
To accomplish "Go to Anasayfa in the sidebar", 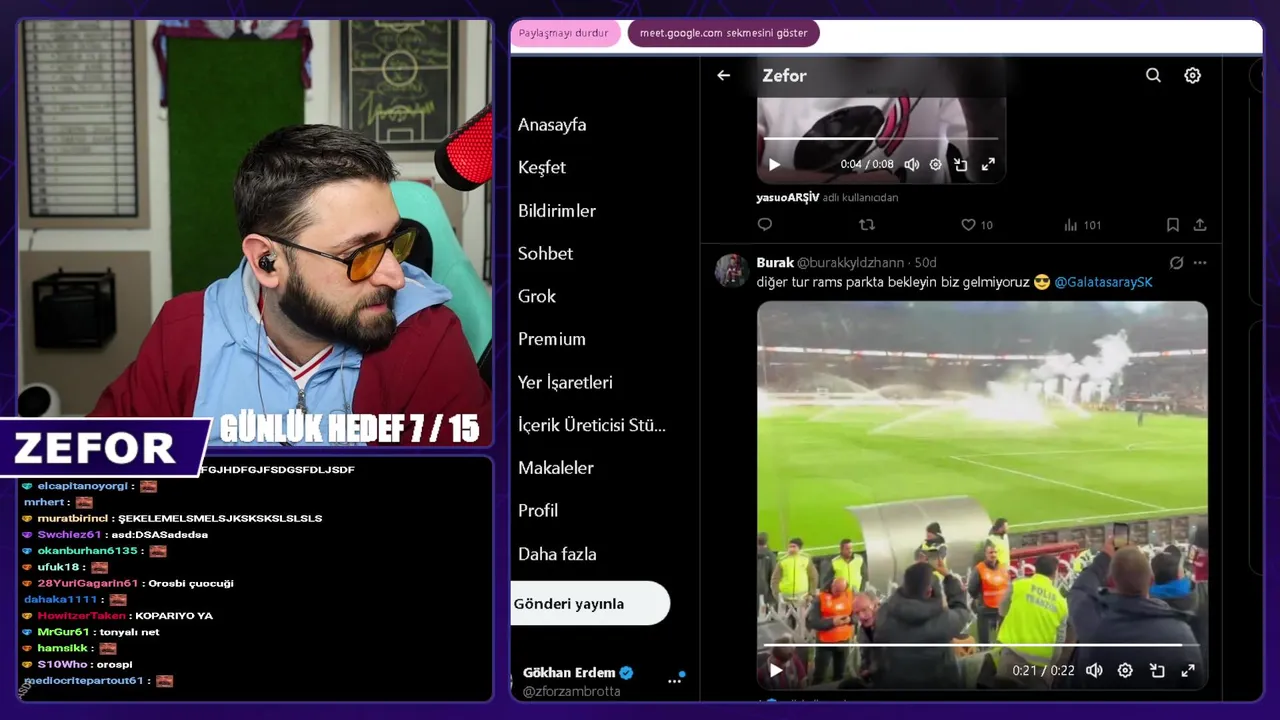I will 552,125.
